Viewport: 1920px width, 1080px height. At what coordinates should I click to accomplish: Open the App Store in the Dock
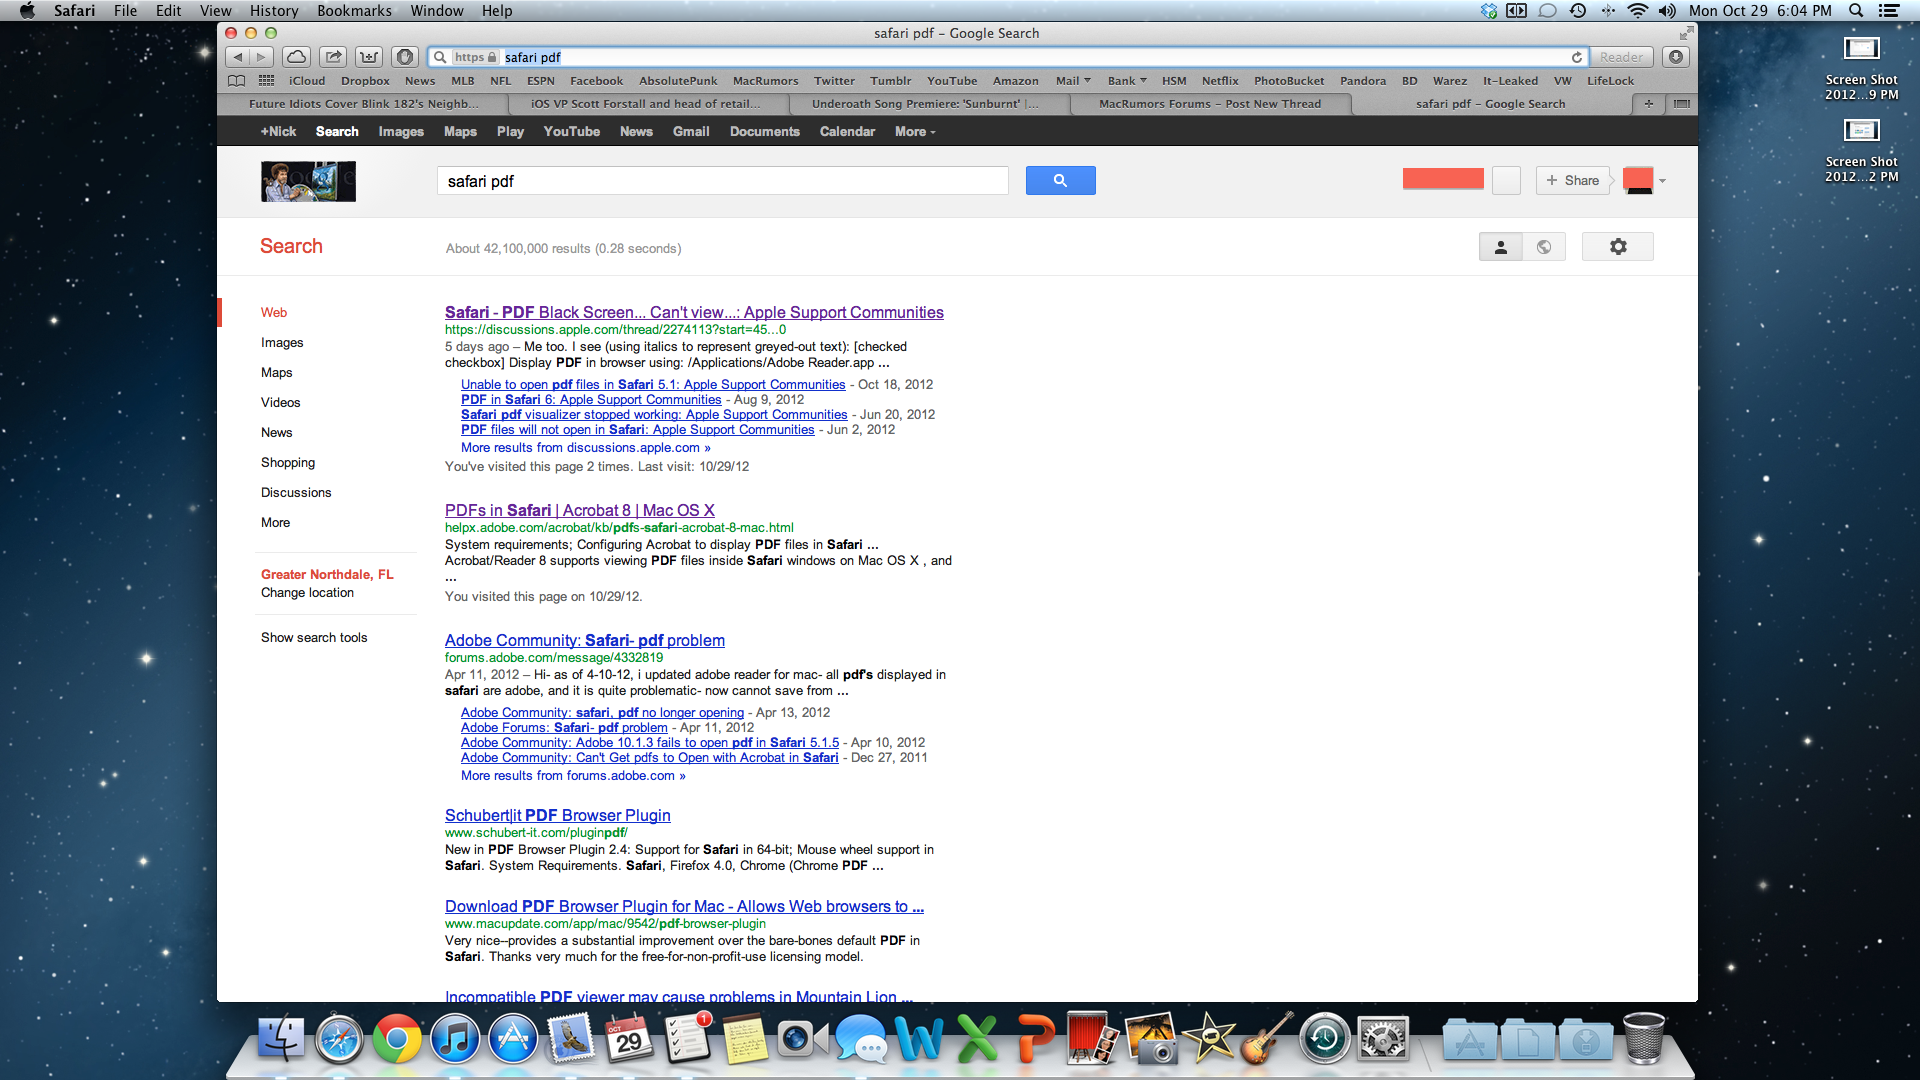[513, 1040]
